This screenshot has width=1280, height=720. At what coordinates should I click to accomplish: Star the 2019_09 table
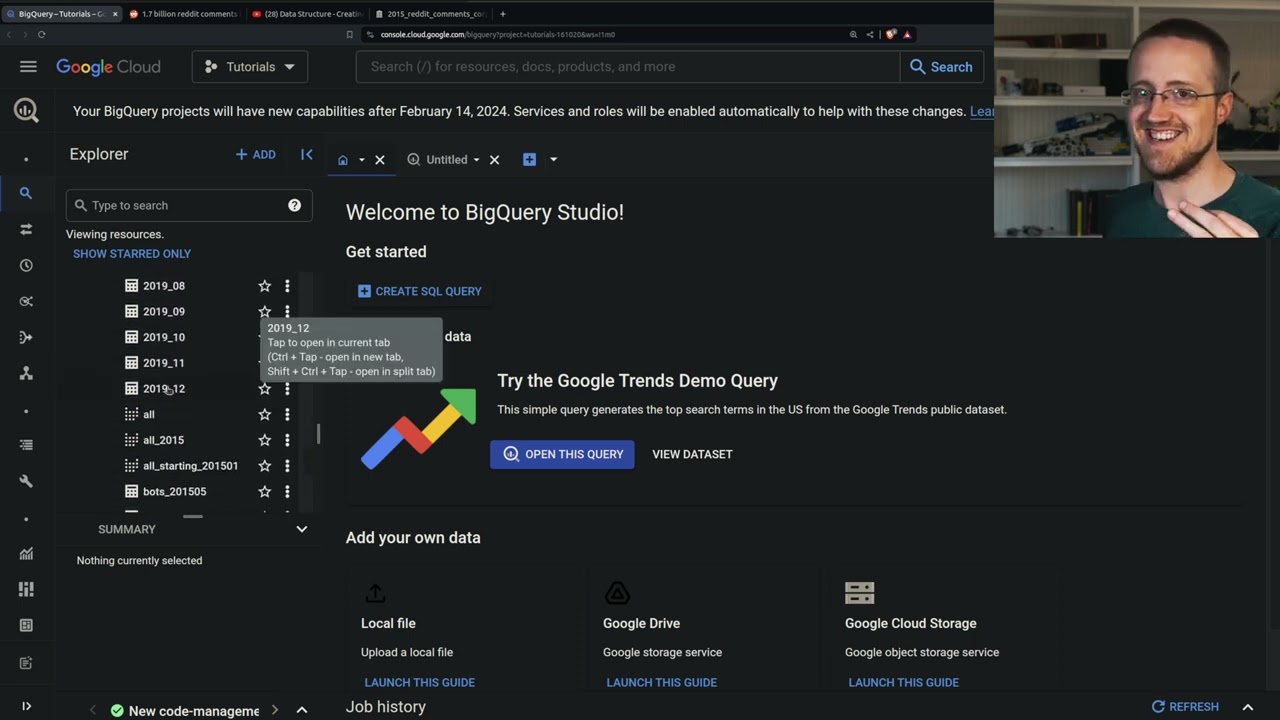pyautogui.click(x=264, y=312)
